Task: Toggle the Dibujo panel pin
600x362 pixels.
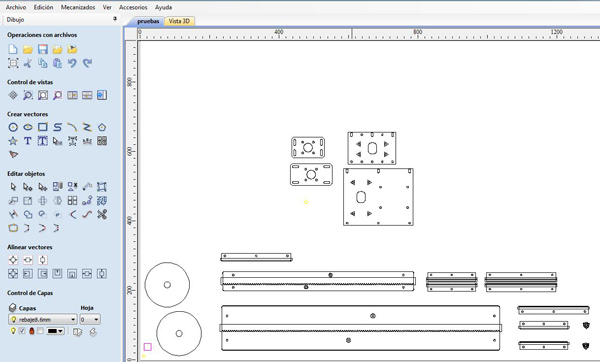Action: click(115, 19)
